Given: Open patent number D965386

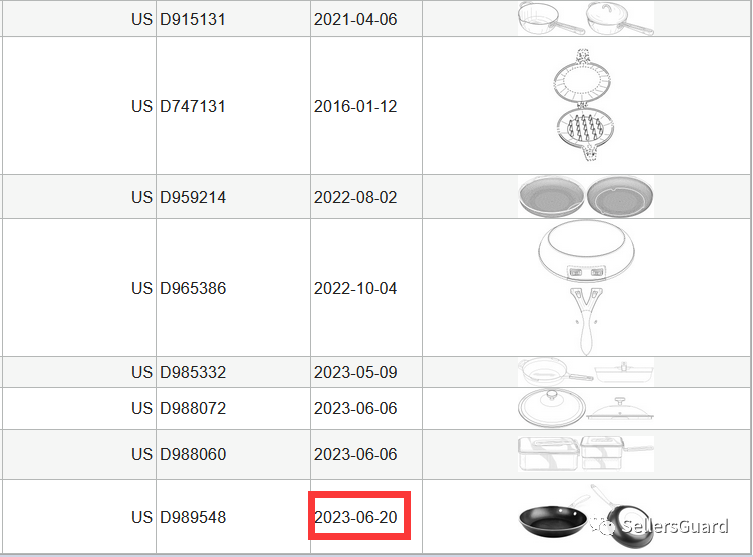Looking at the screenshot, I should click(193, 288).
